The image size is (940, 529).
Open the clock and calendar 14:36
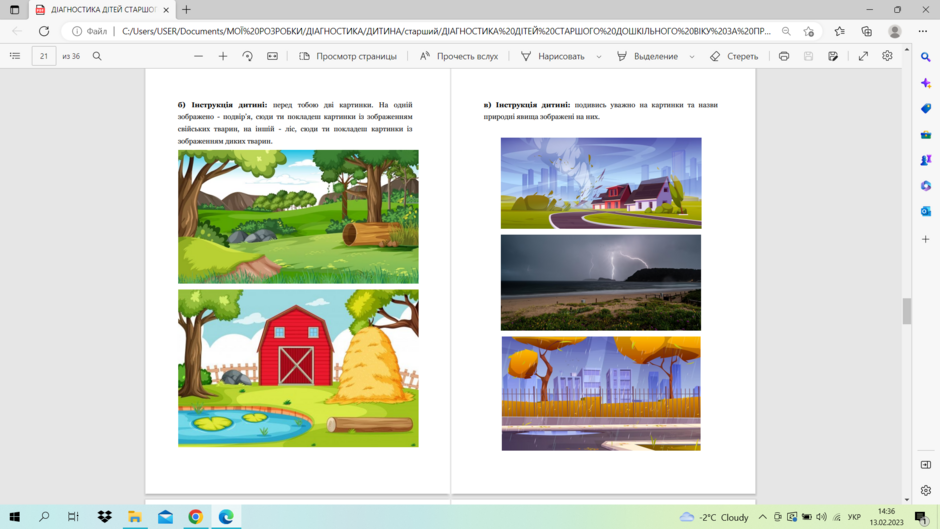coord(886,517)
